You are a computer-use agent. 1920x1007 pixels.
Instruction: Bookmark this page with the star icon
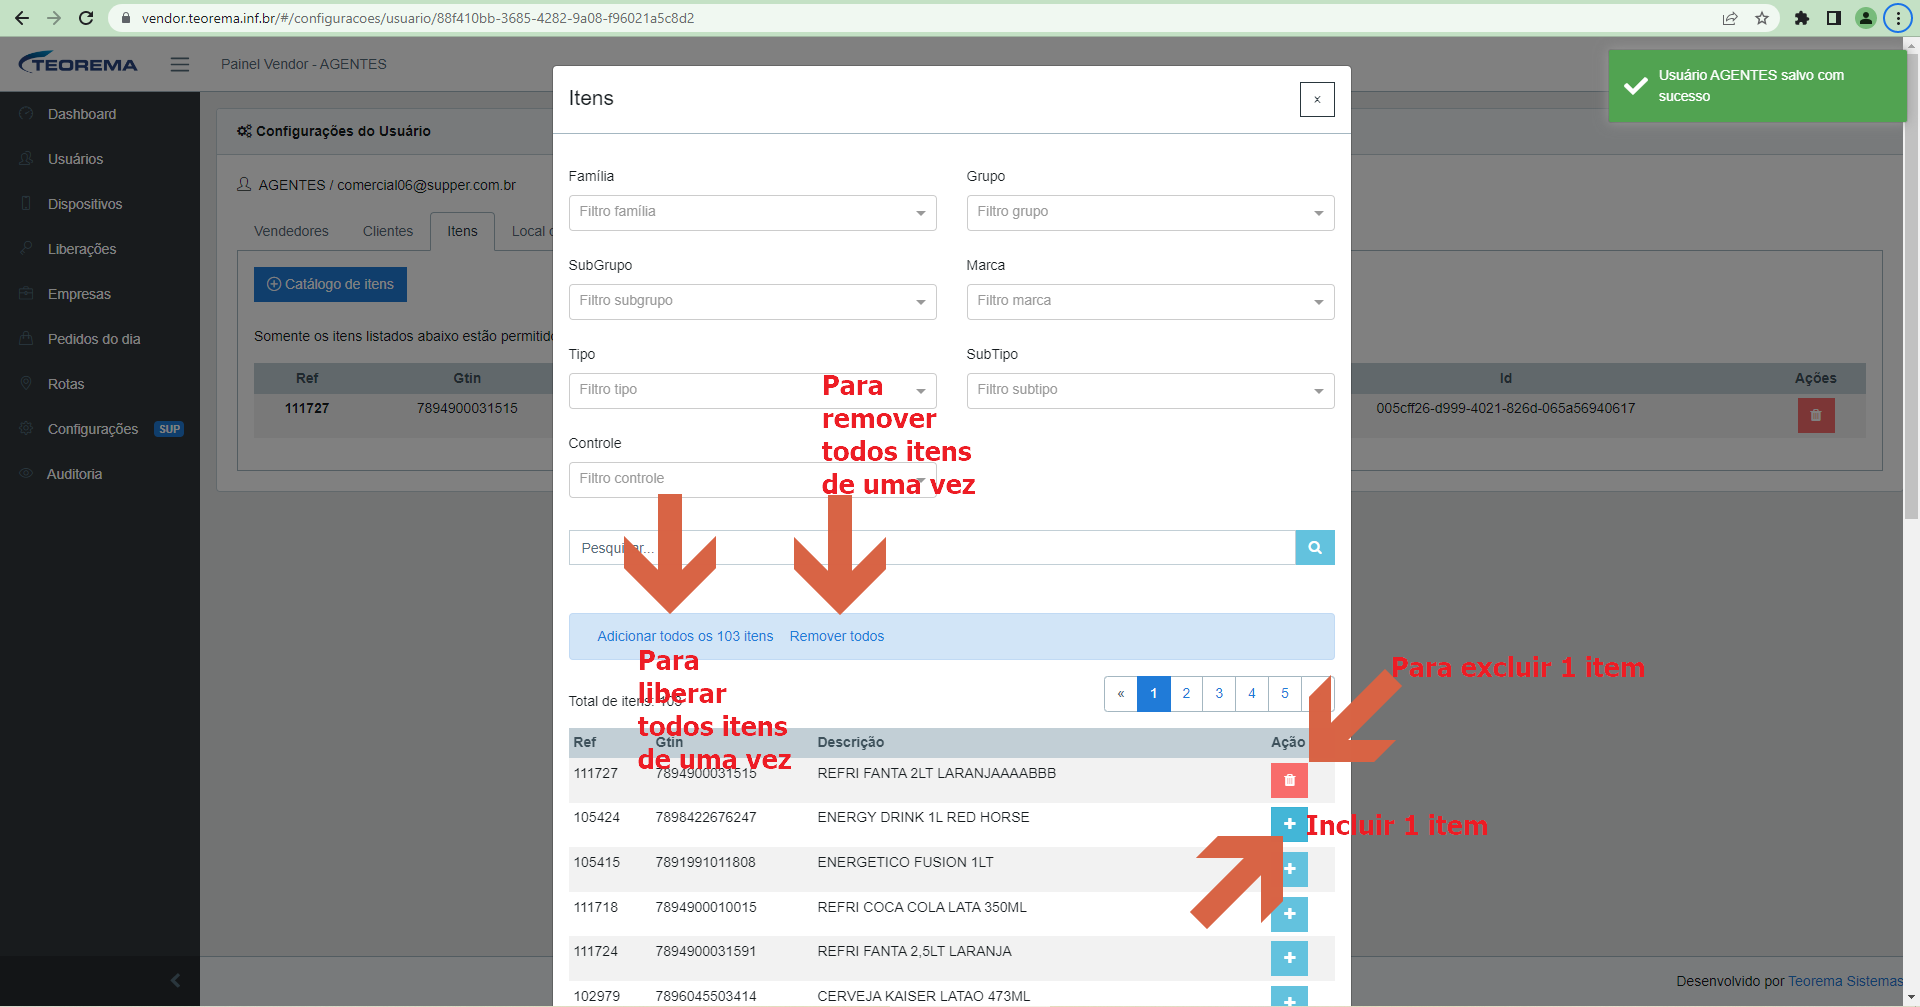(1762, 18)
